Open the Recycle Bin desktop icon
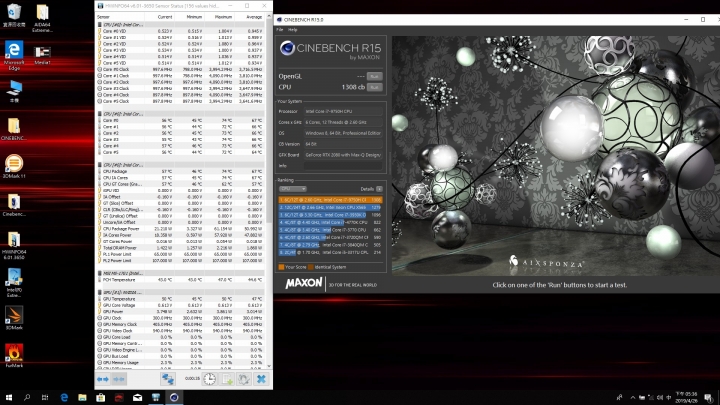This screenshot has width=720, height=405. point(14,16)
